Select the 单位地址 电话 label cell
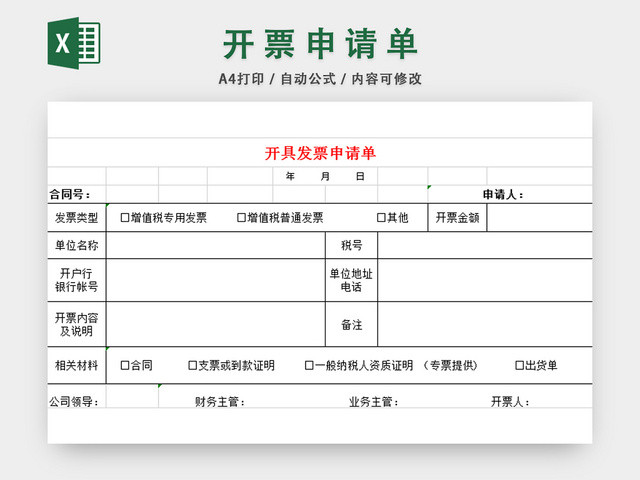Viewport: 640px width, 480px height. coord(351,280)
